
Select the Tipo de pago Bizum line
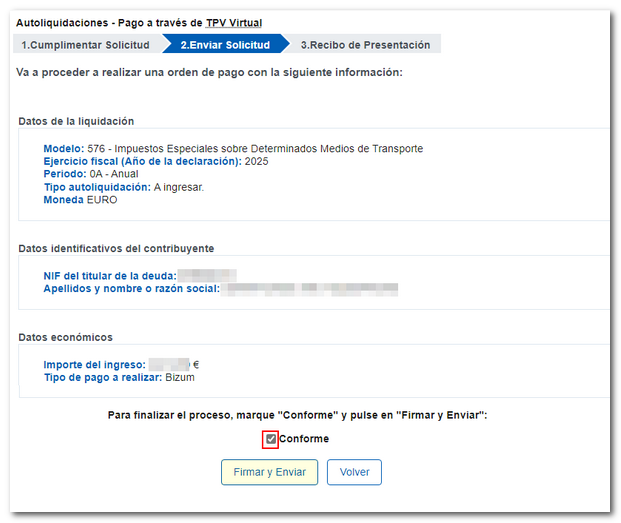pos(118,378)
